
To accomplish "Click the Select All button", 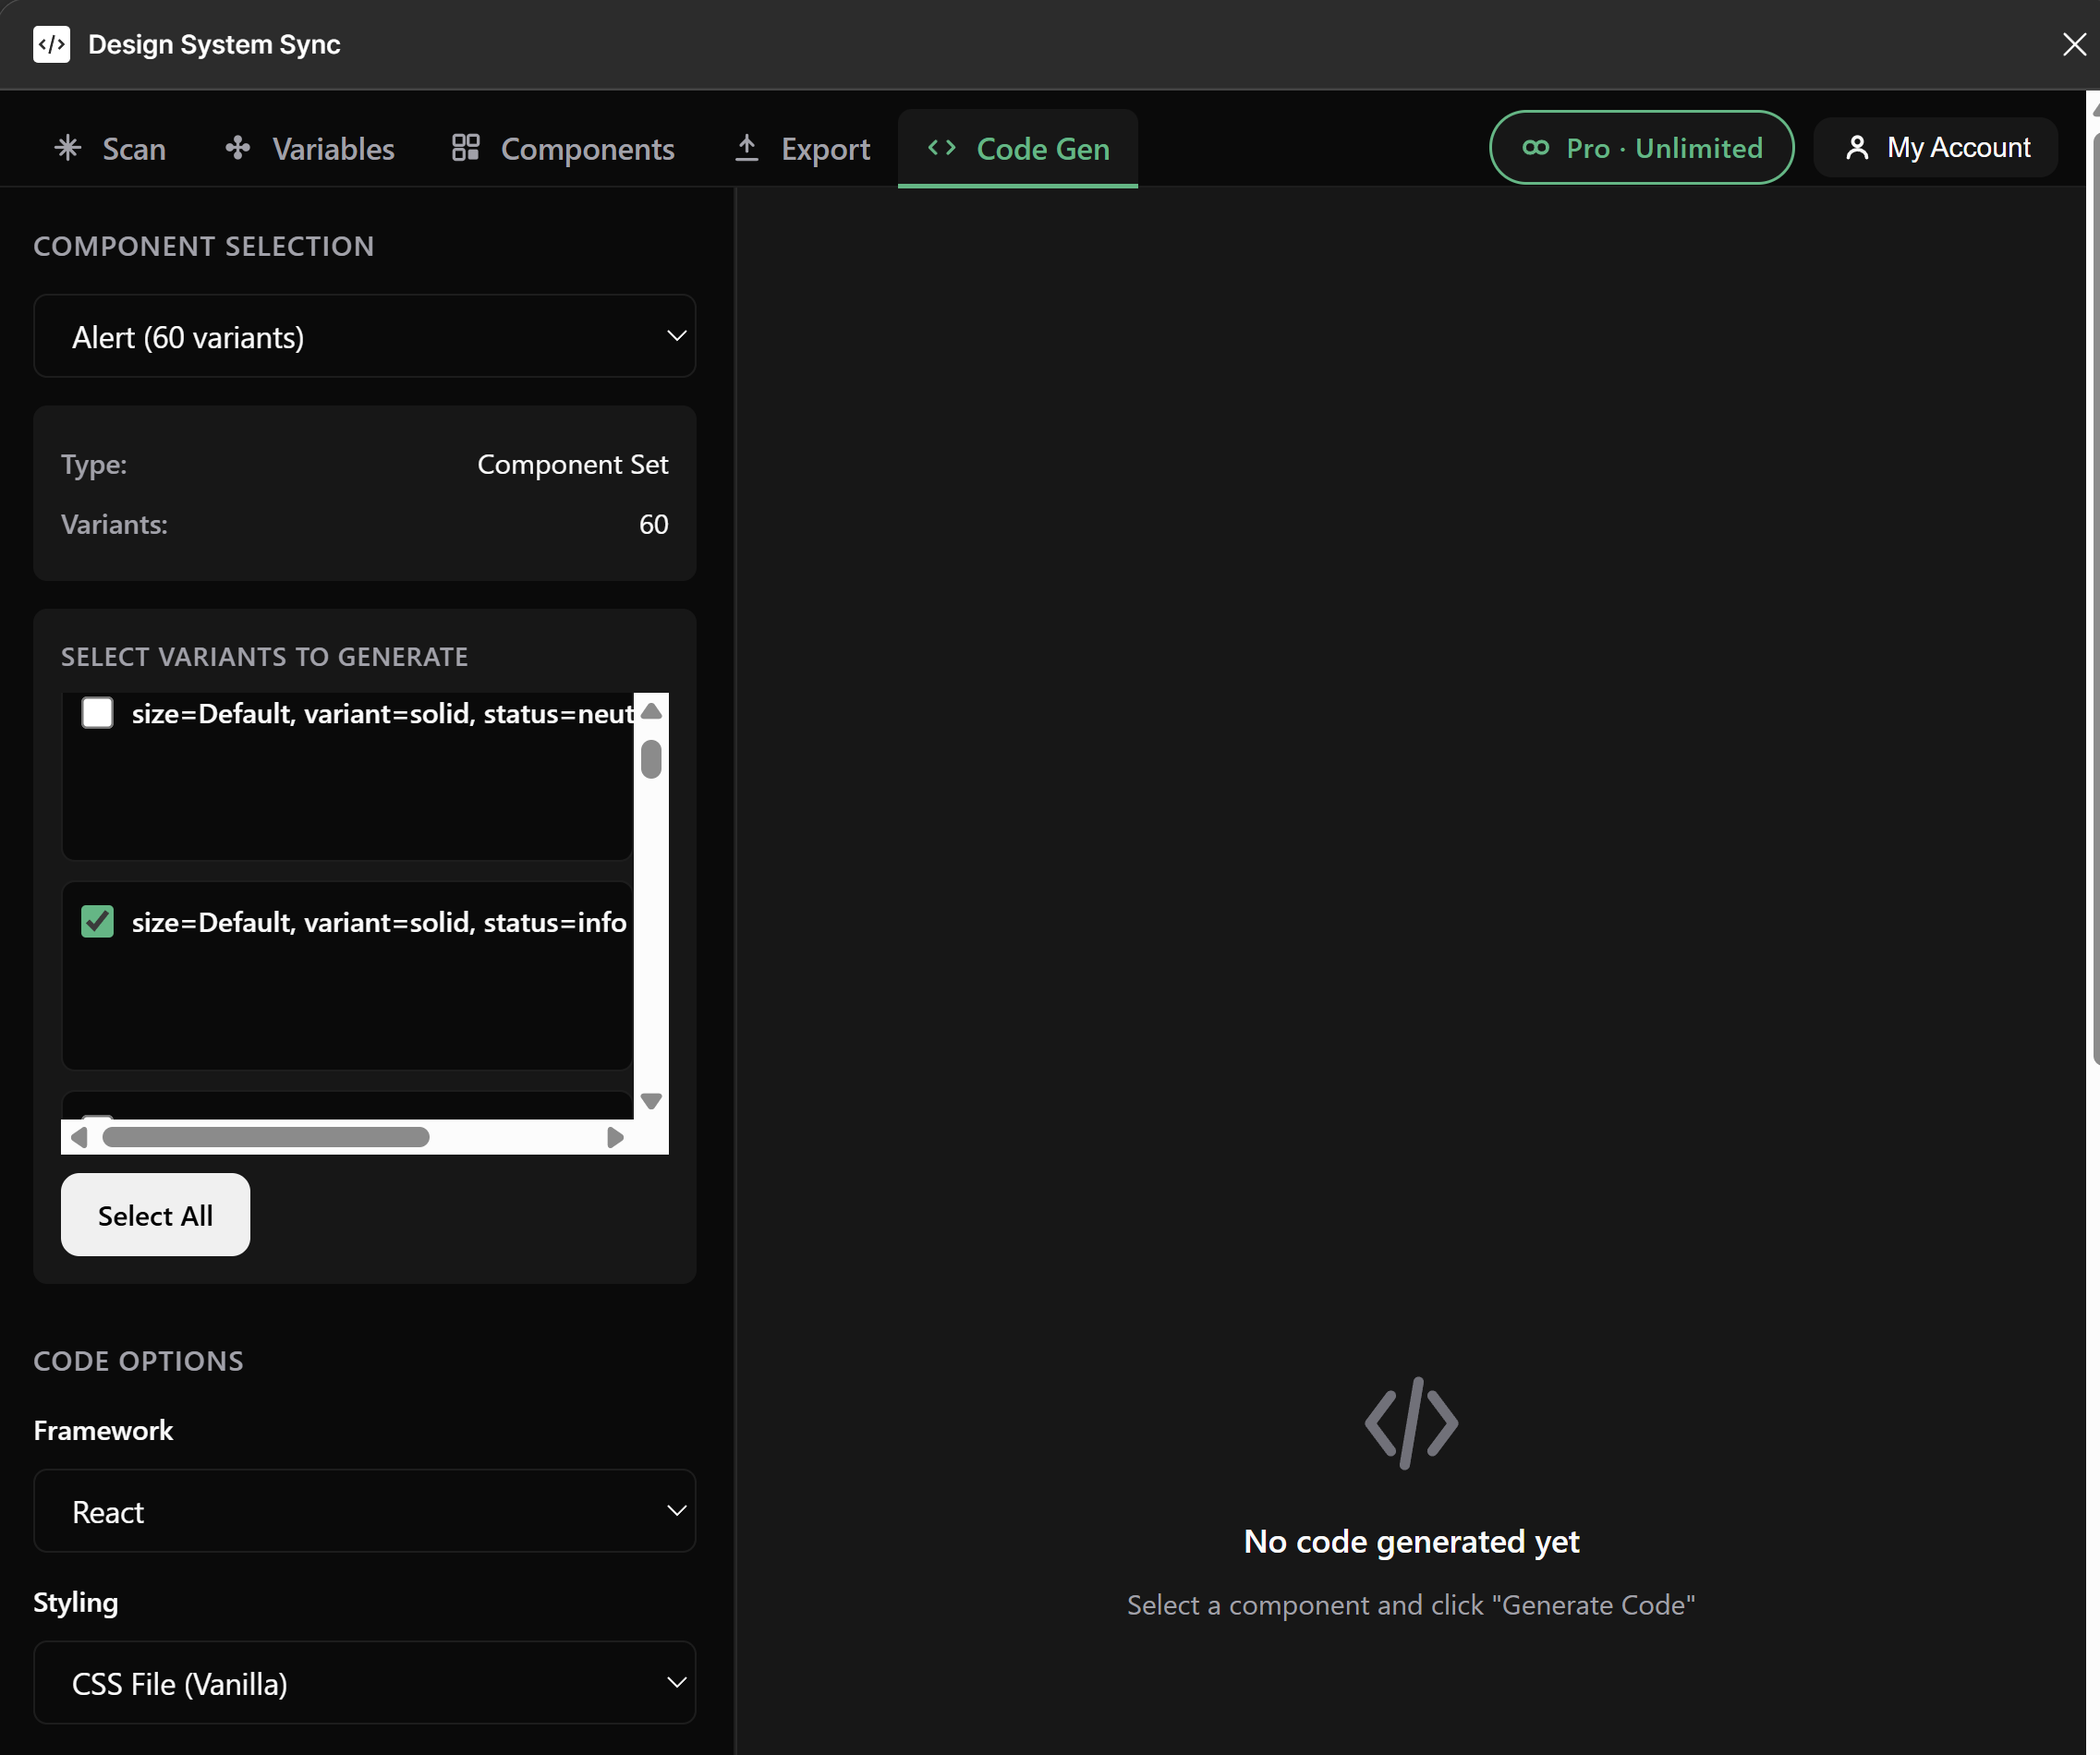I will pos(155,1215).
